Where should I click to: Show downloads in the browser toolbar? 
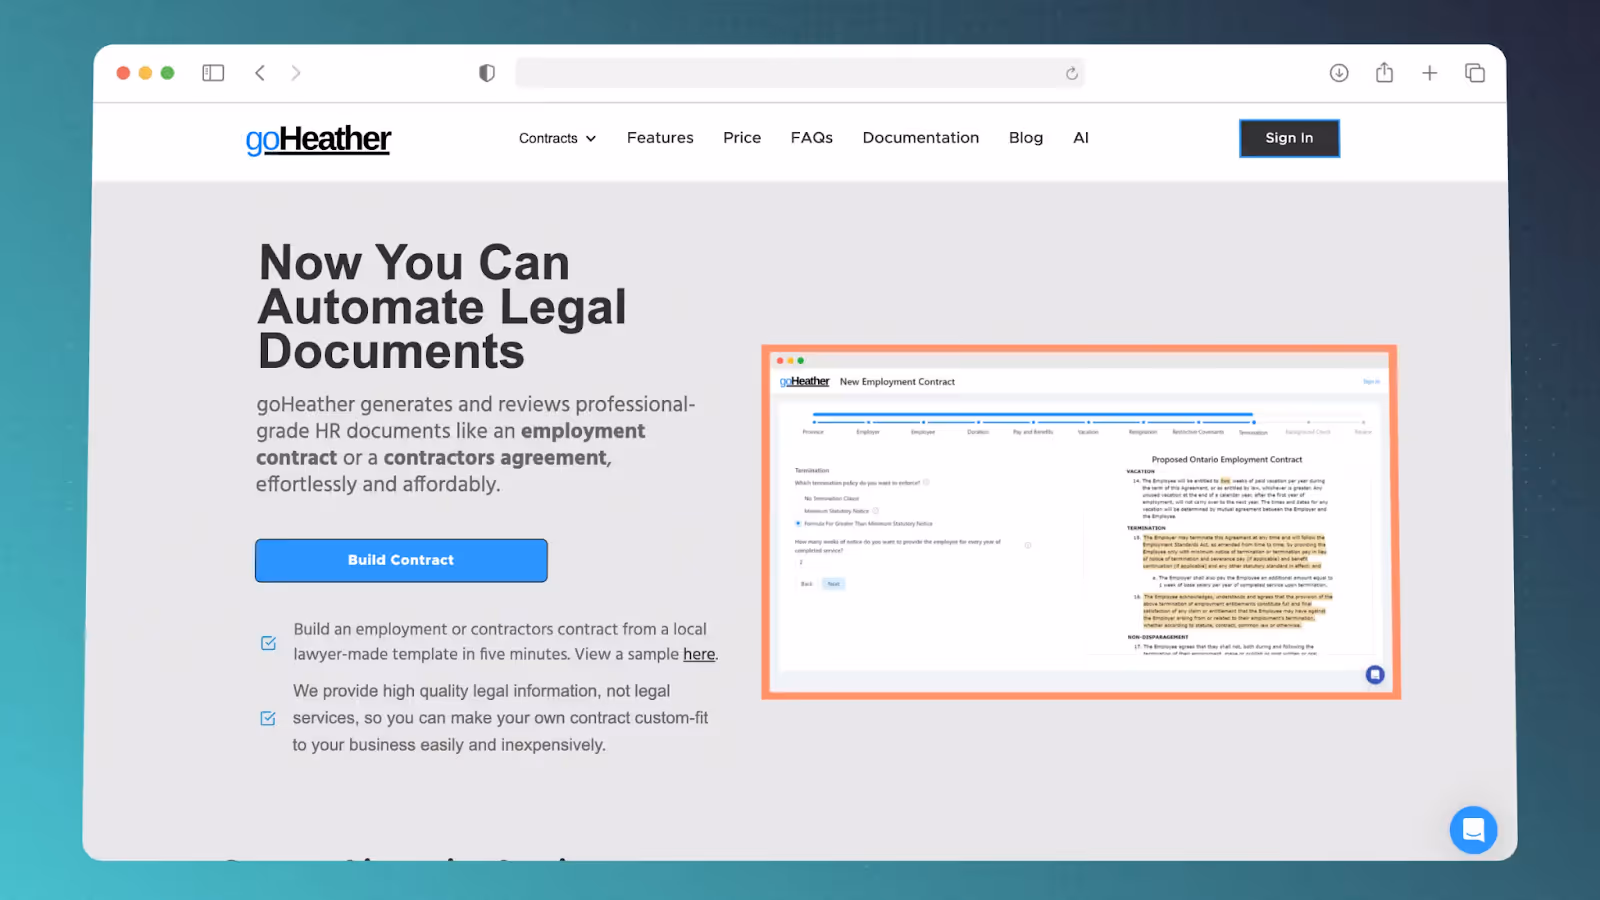pyautogui.click(x=1339, y=73)
